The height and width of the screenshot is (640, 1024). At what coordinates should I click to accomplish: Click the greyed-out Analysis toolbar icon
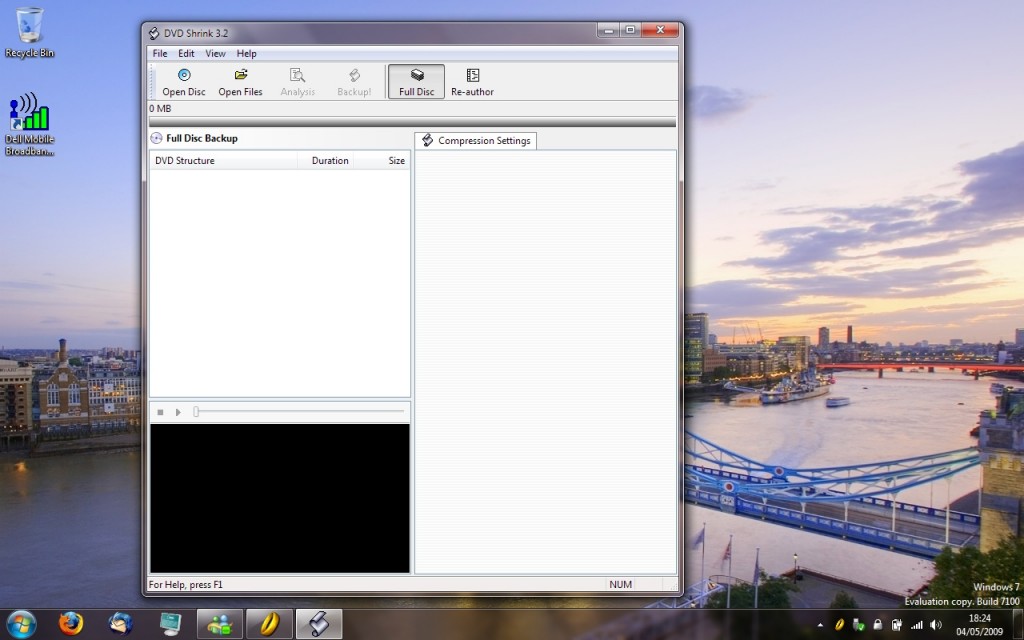point(297,82)
